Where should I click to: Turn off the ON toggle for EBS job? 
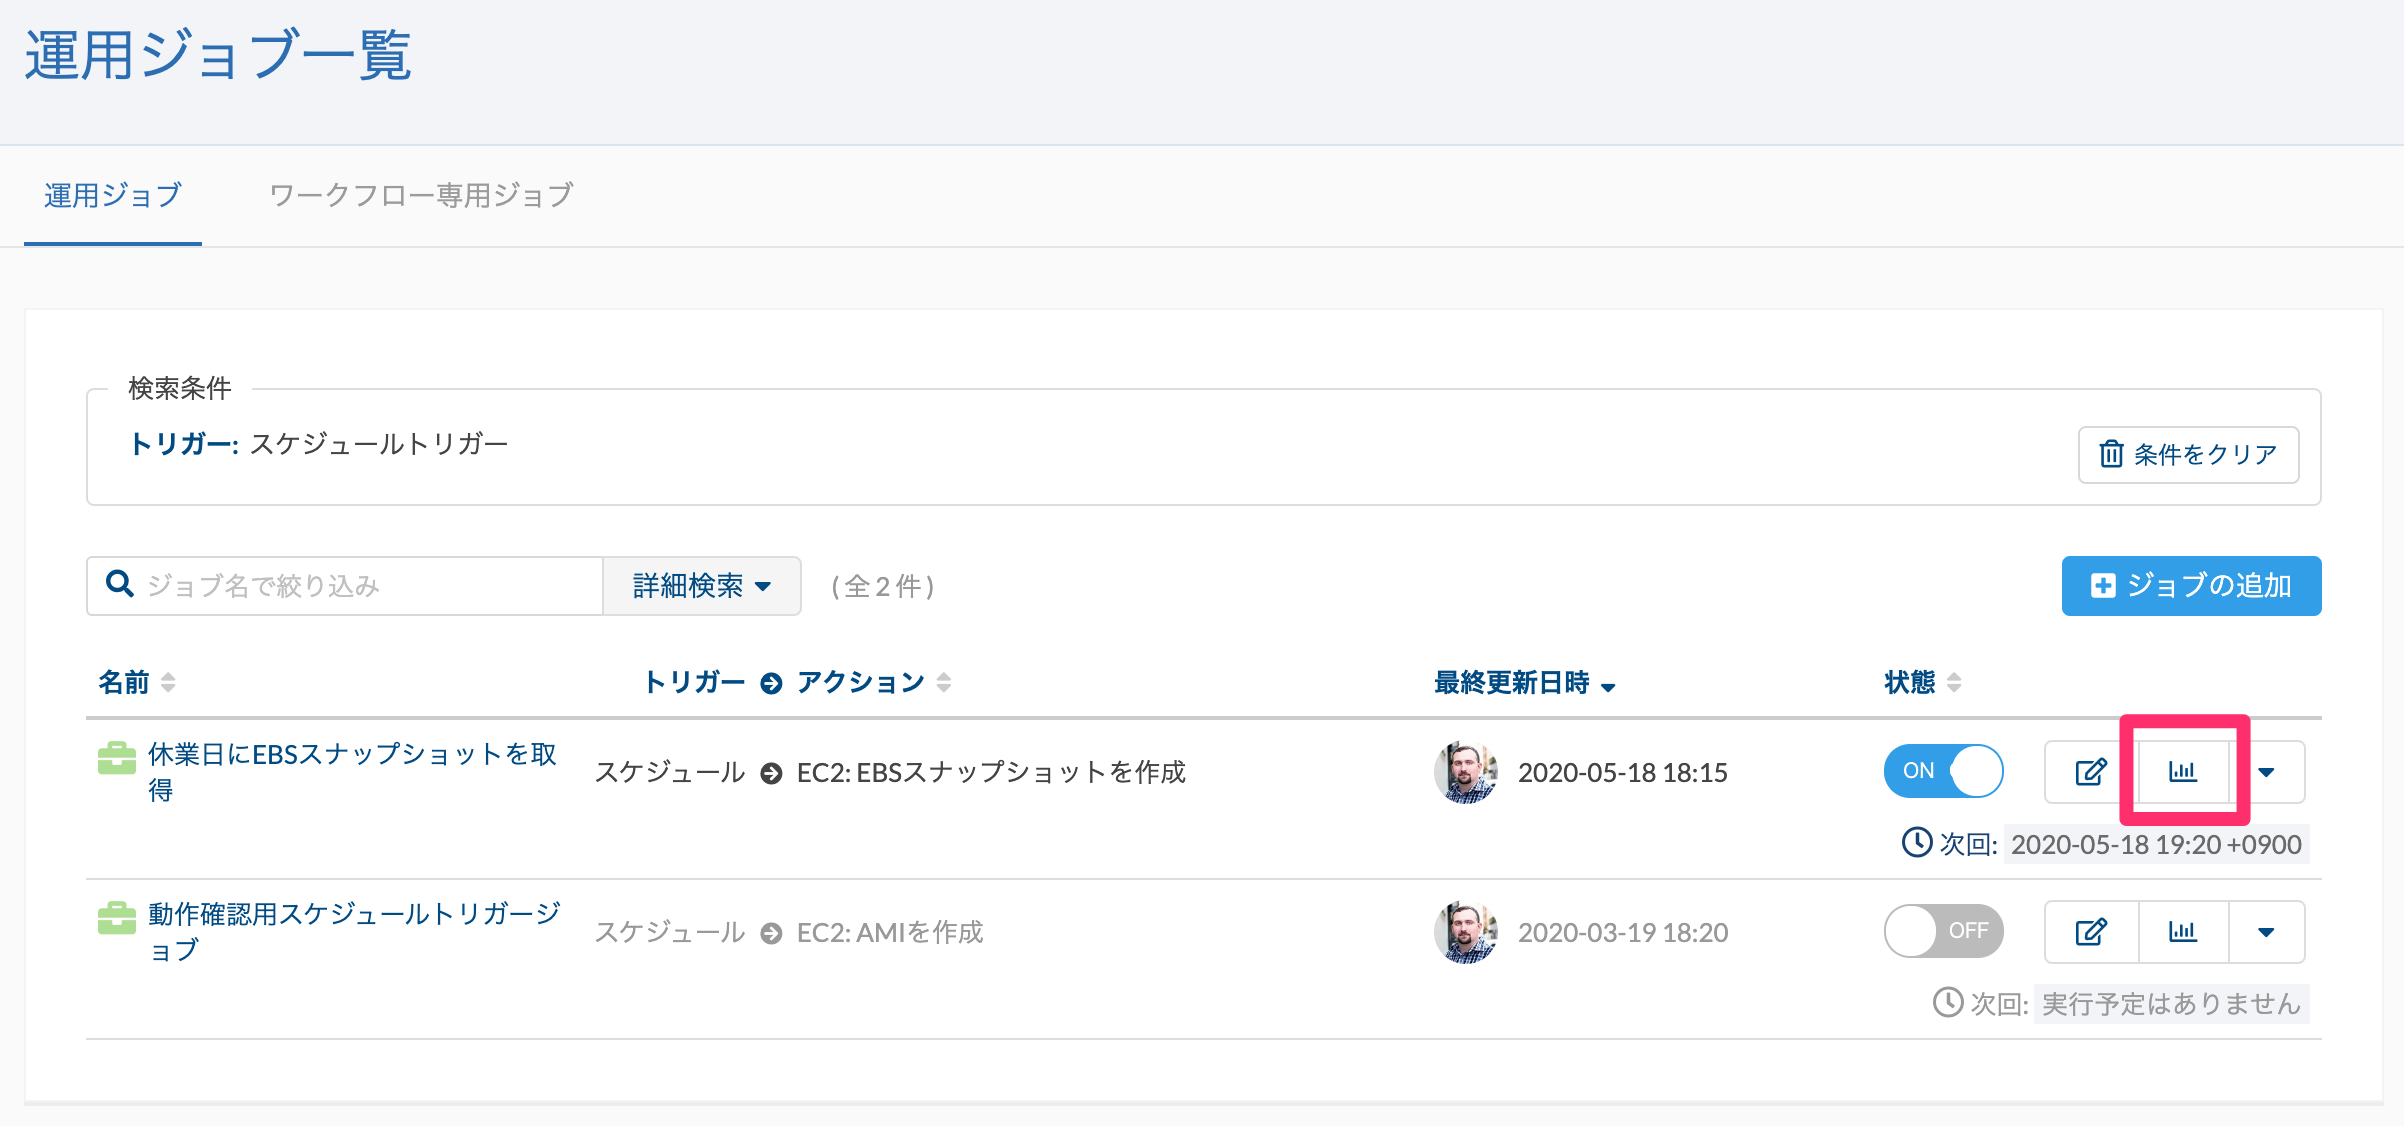pos(1943,771)
